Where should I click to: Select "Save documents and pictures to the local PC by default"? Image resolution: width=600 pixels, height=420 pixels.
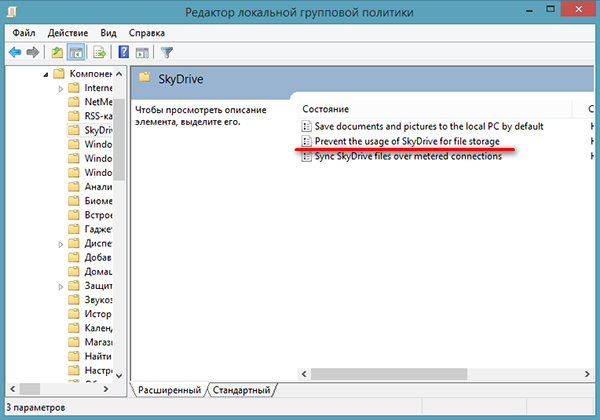[x=429, y=126]
